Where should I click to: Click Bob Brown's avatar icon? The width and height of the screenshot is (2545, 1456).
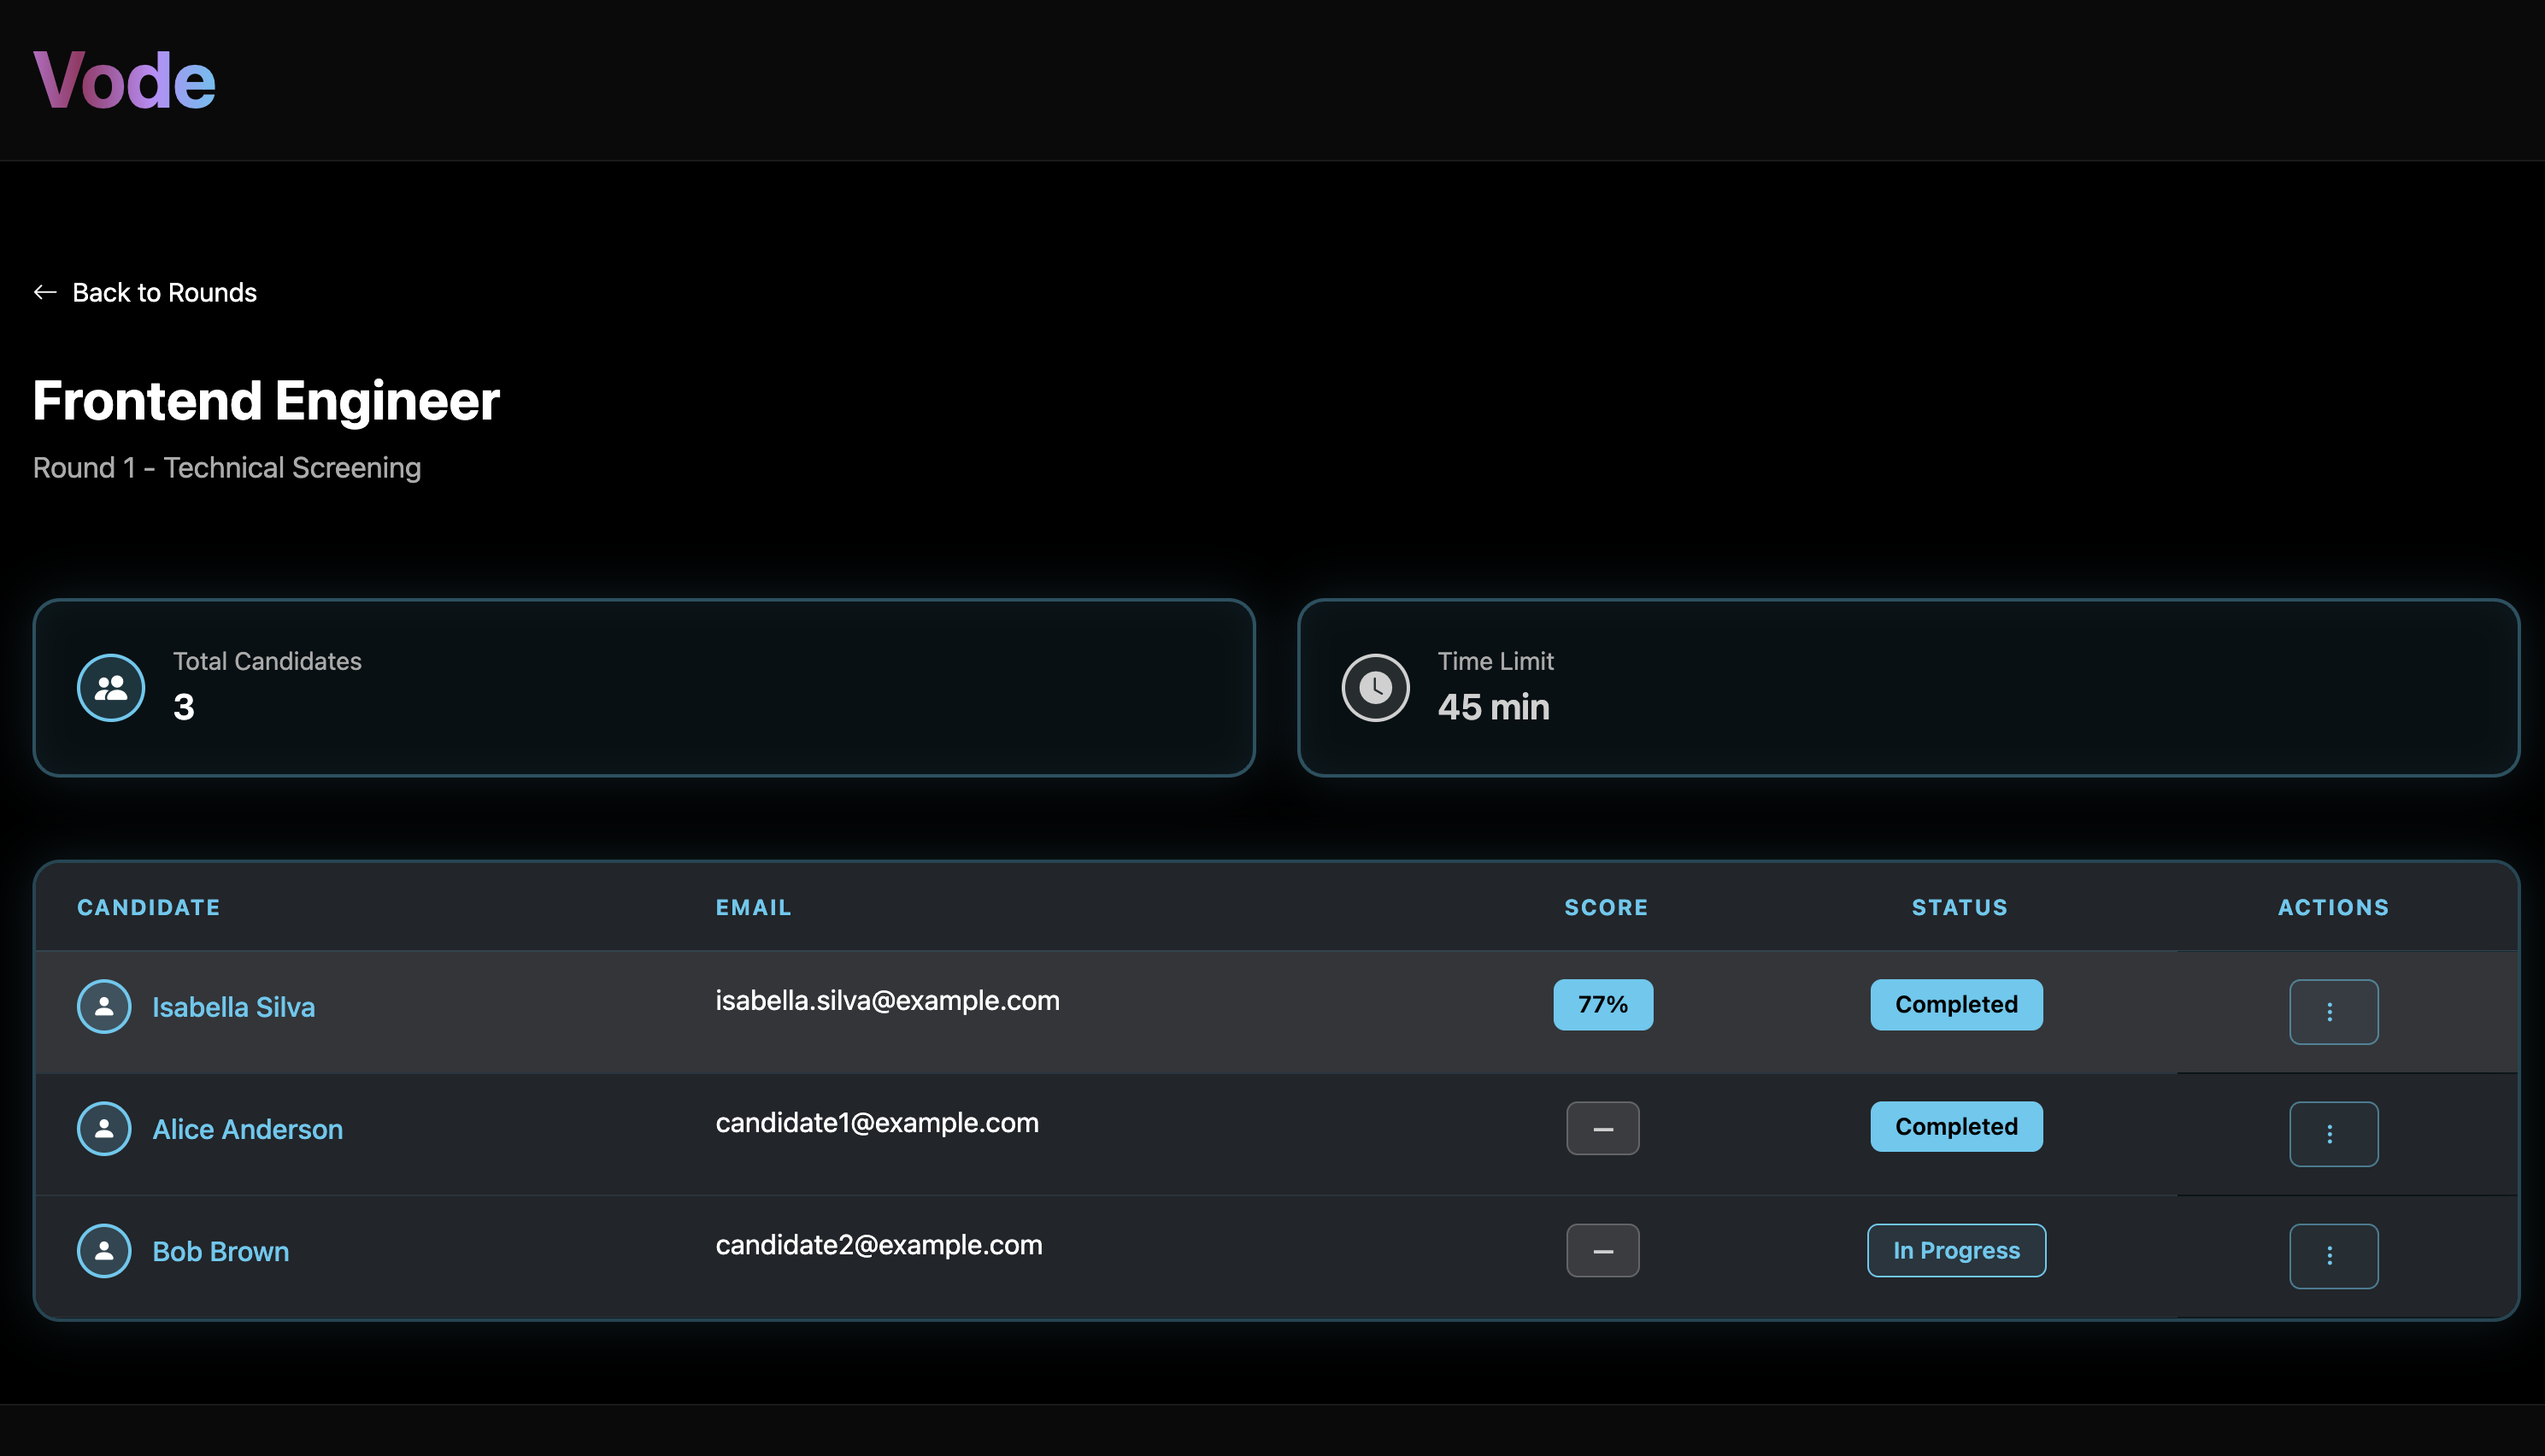click(x=104, y=1251)
